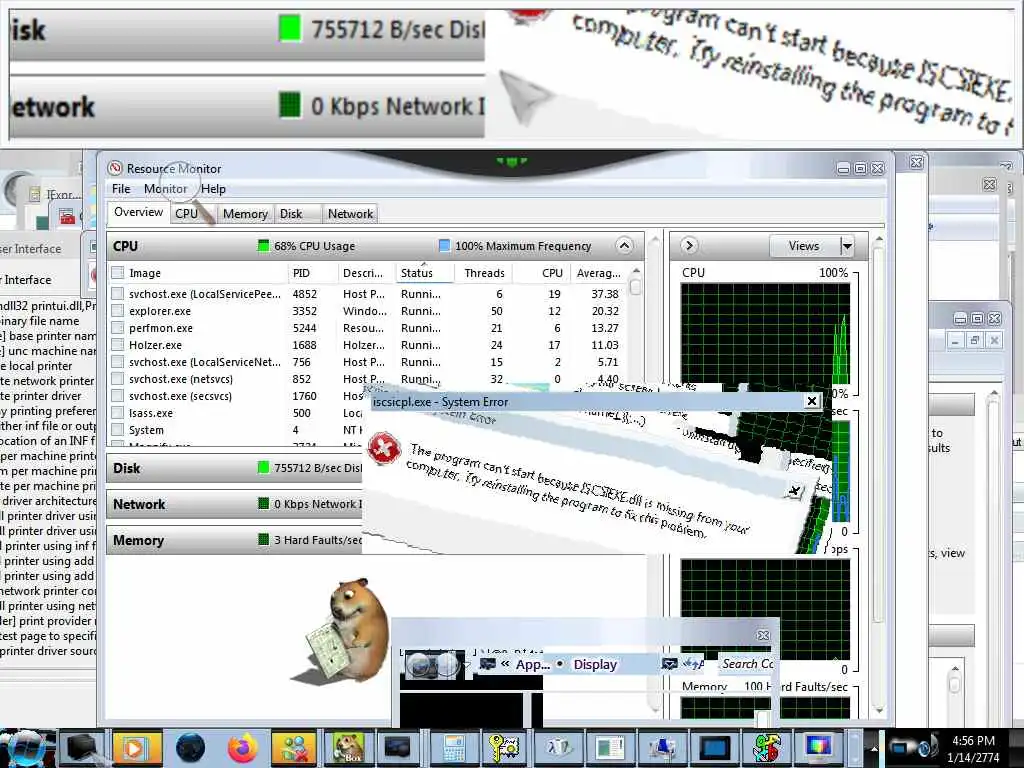This screenshot has width=1024, height=768.
Task: Check the lsass.exe process checkbox
Action: (118, 413)
